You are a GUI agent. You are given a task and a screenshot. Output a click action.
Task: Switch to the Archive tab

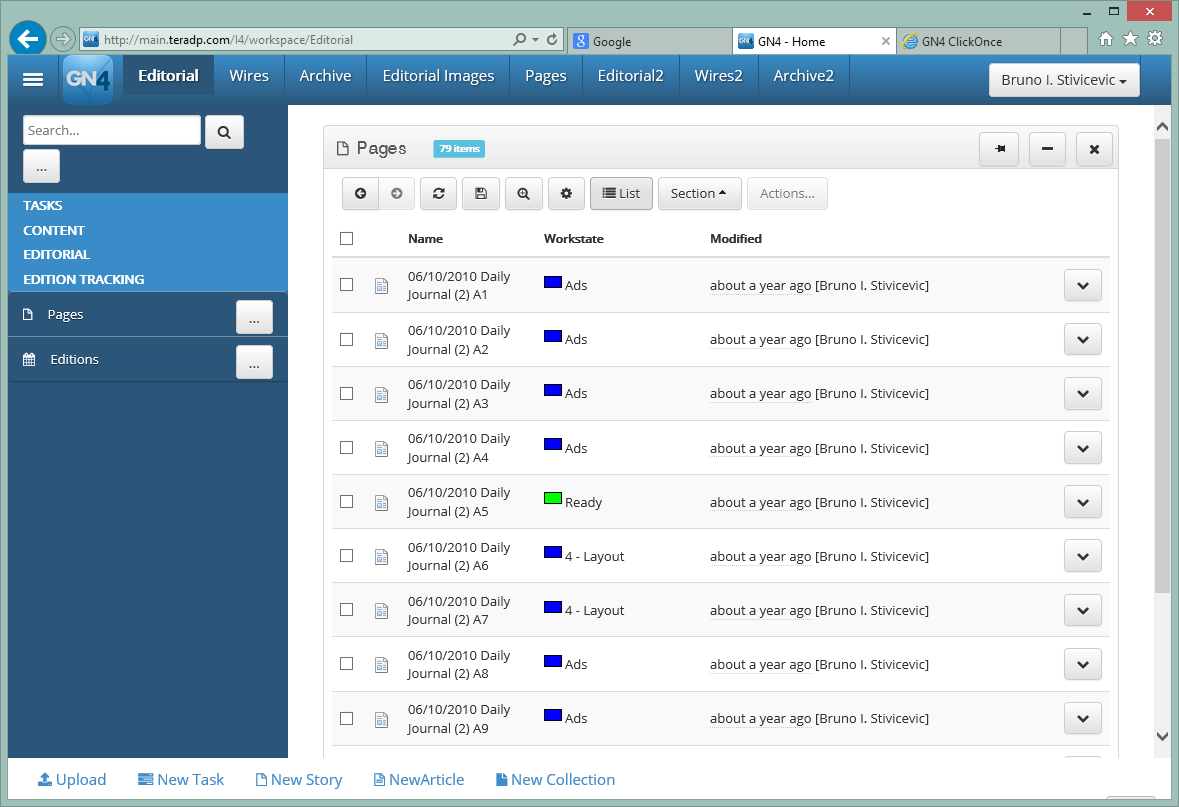point(326,76)
